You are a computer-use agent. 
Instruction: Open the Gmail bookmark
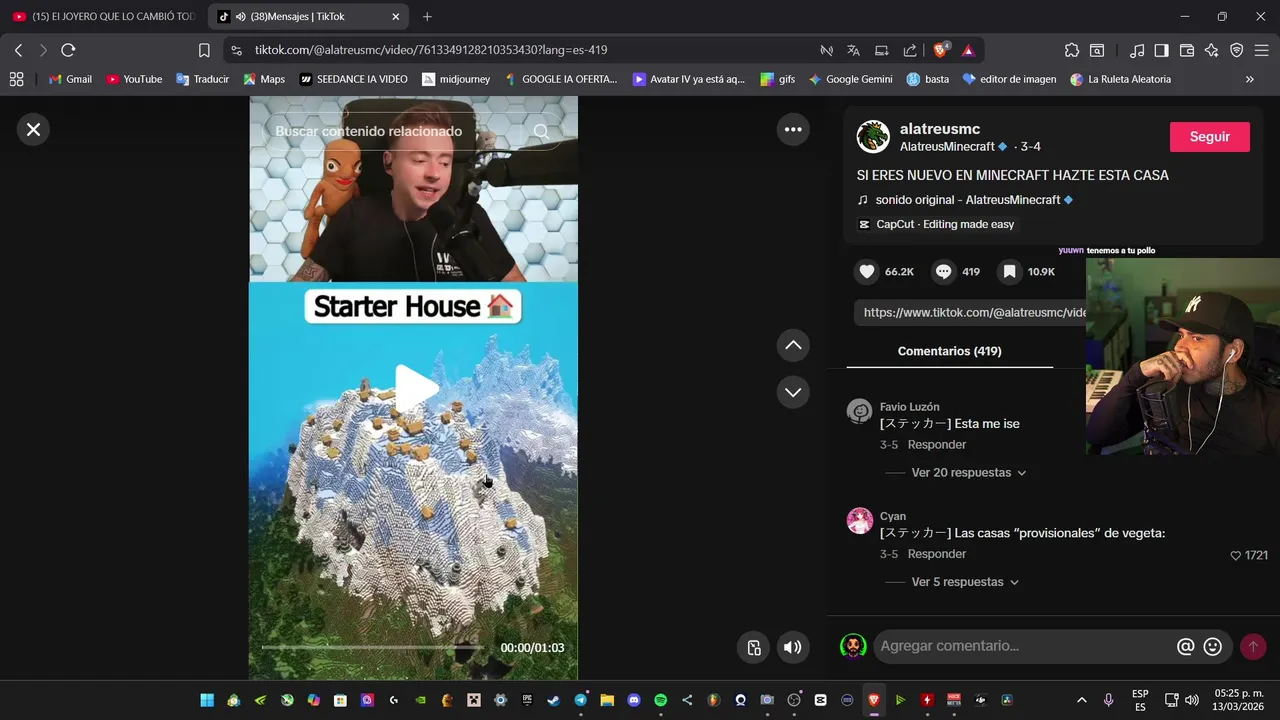70,79
